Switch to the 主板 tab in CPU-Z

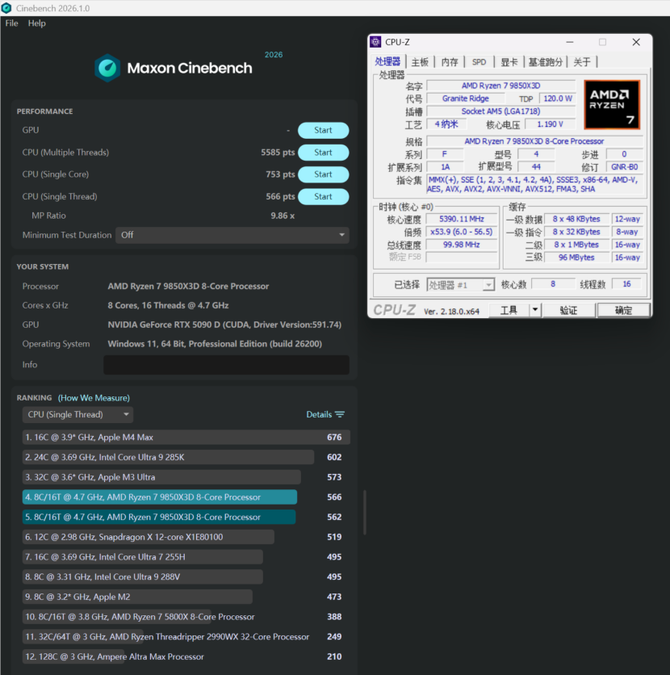[420, 62]
